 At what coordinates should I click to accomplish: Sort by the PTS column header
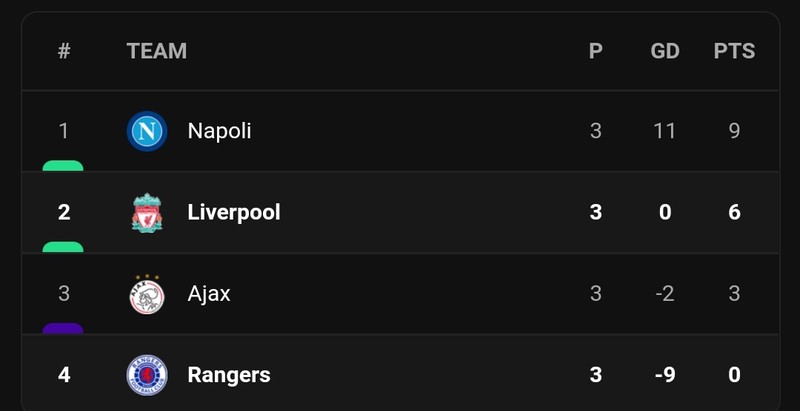tap(734, 51)
